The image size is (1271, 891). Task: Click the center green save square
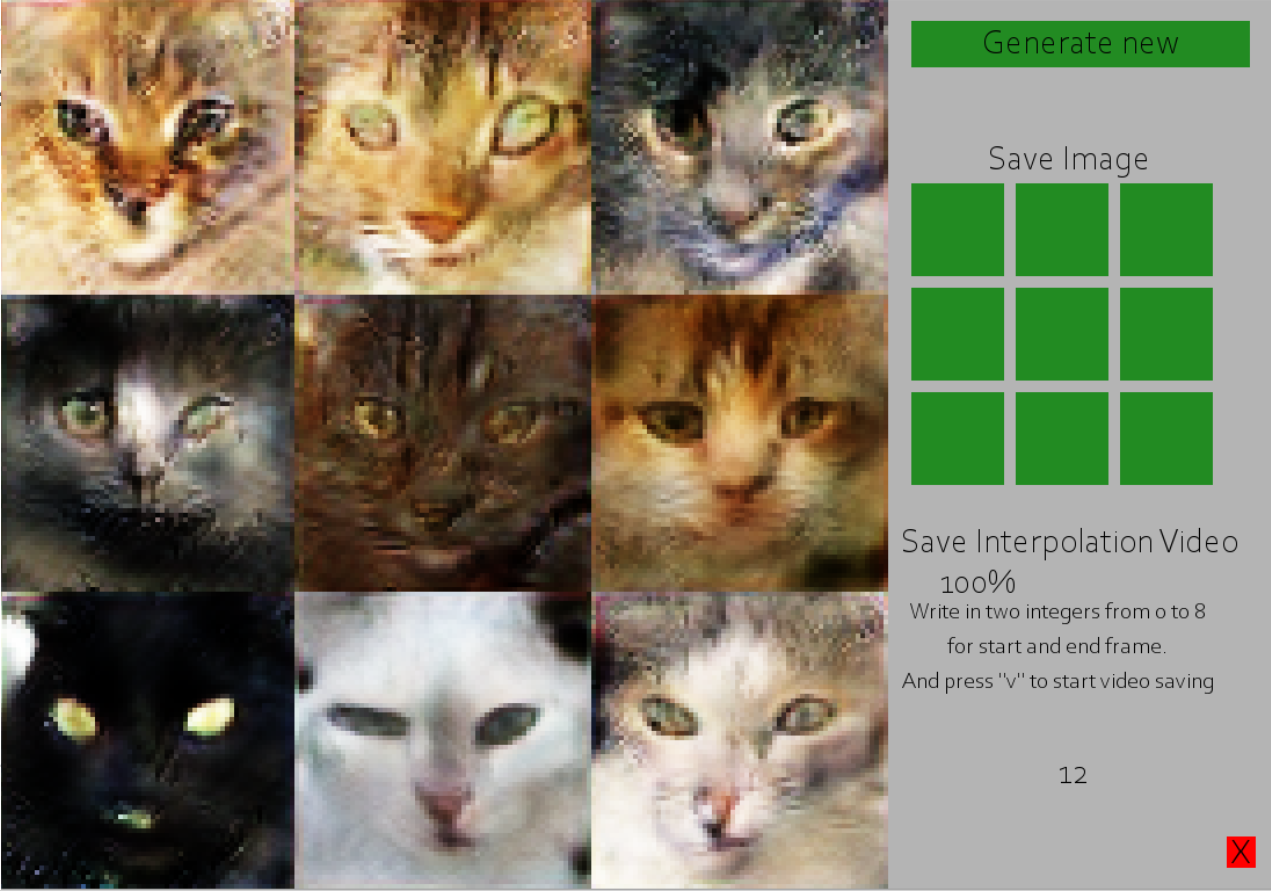coord(1062,334)
